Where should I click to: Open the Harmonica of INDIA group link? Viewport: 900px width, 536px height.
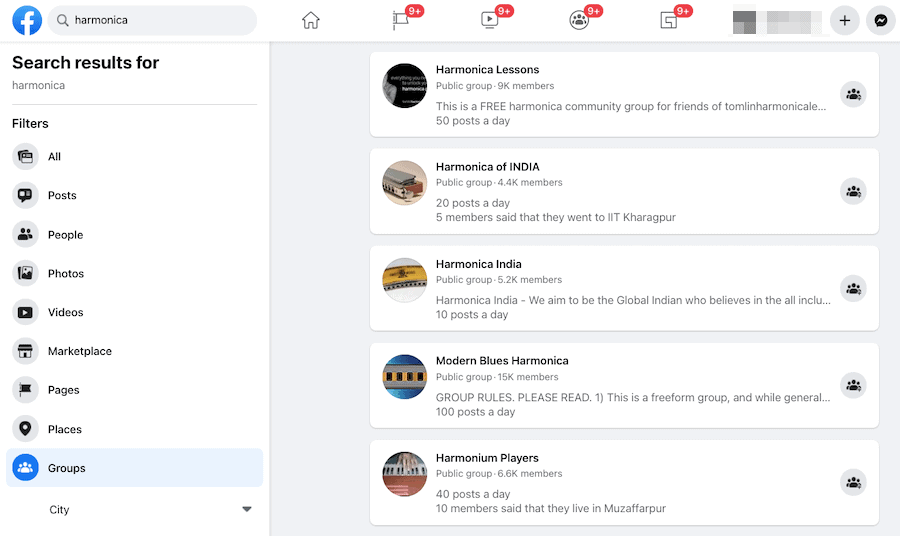click(487, 167)
